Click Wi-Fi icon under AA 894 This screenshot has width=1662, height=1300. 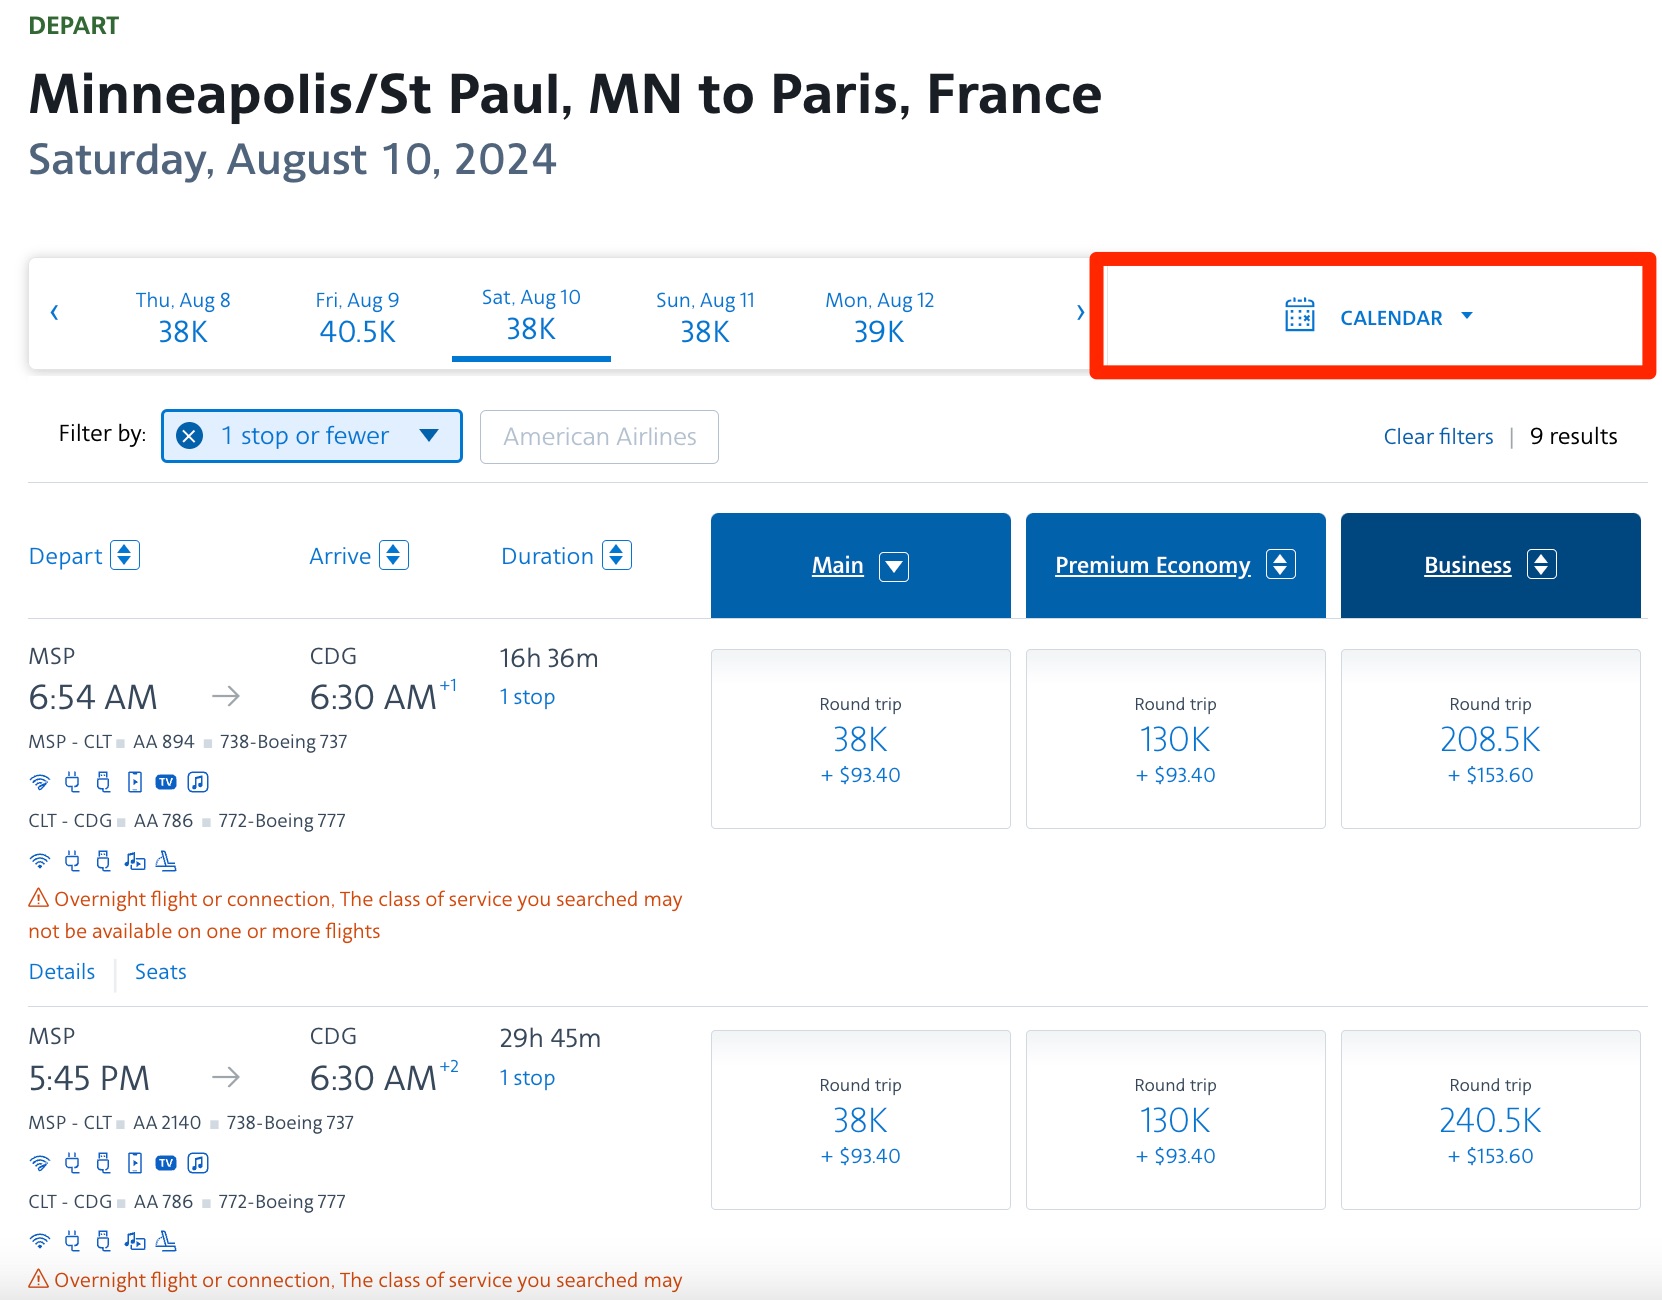pos(40,782)
